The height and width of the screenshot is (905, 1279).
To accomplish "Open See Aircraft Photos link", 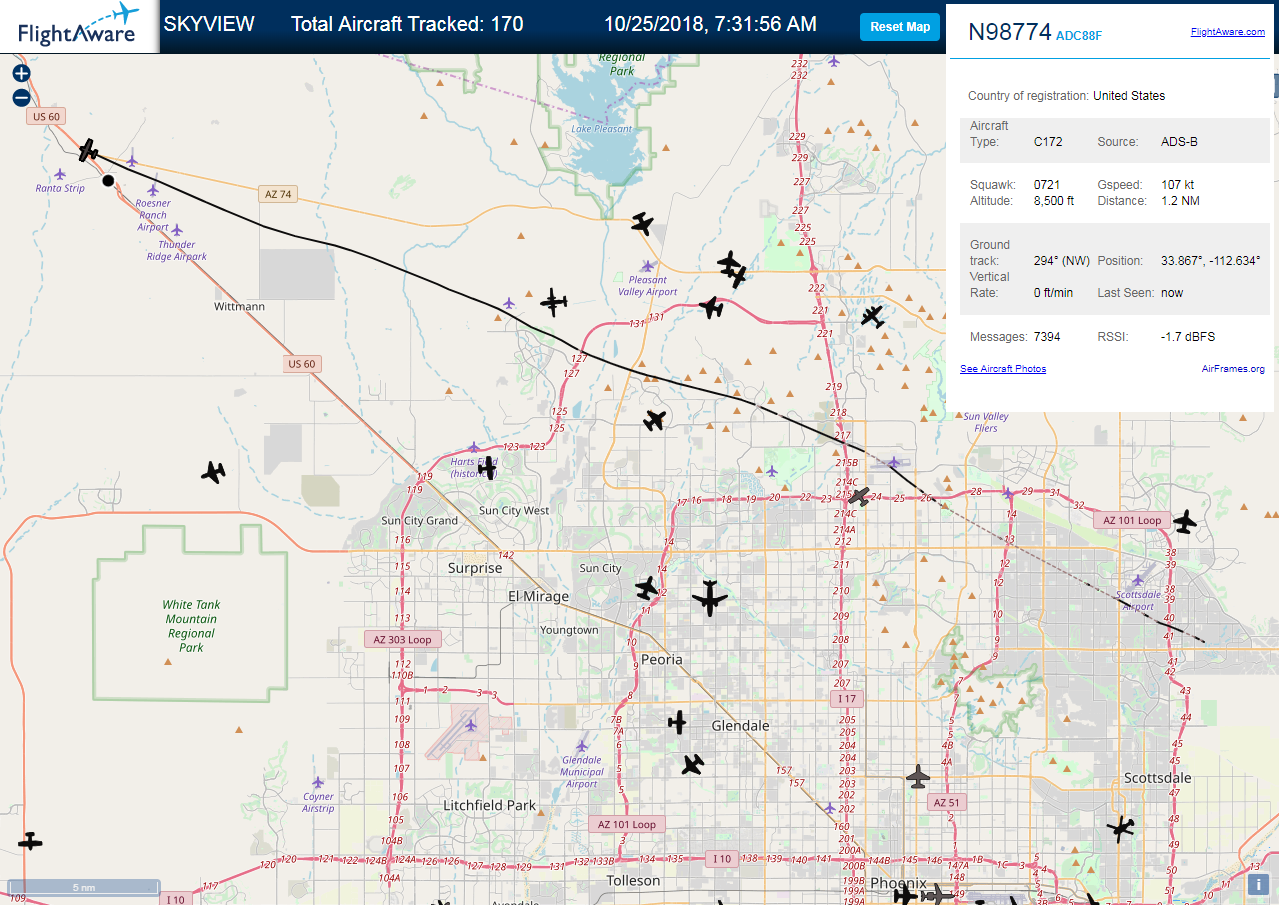I will [x=1003, y=369].
